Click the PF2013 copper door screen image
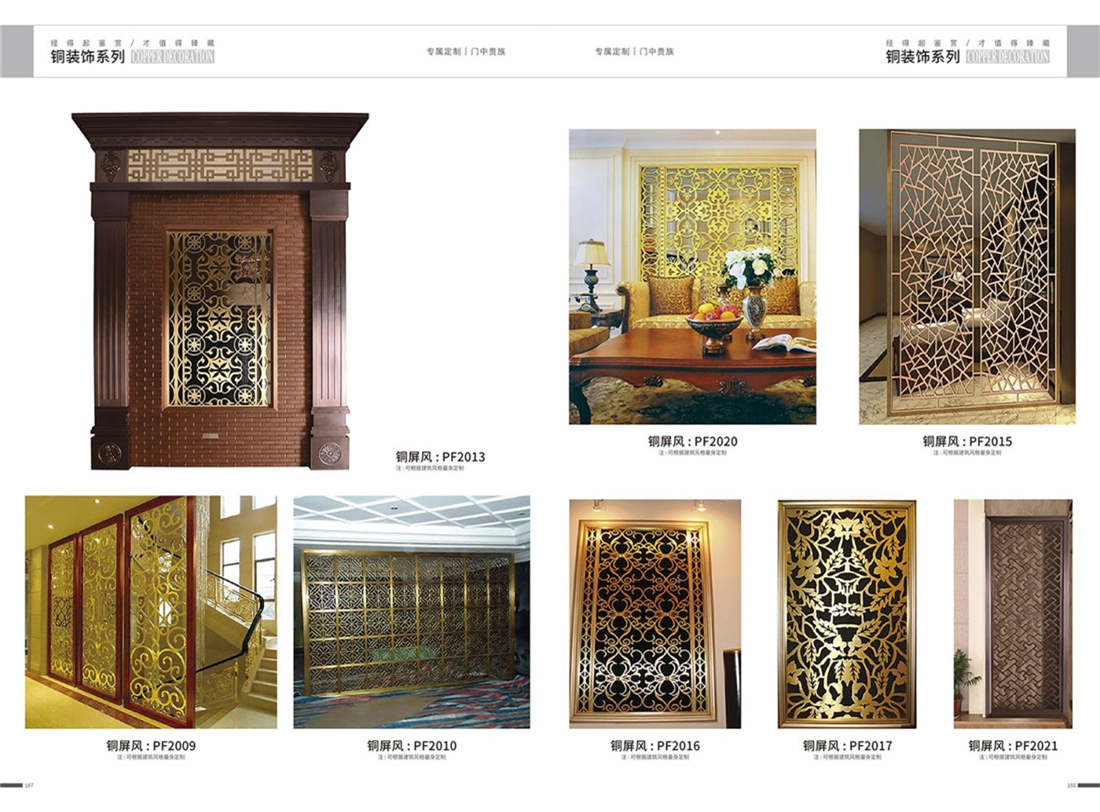The width and height of the screenshot is (1100, 812). click(220, 291)
